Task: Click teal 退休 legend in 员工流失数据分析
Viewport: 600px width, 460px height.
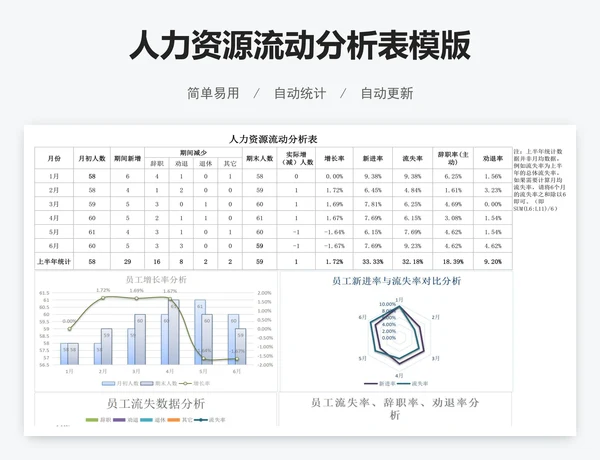Action: click(x=153, y=420)
